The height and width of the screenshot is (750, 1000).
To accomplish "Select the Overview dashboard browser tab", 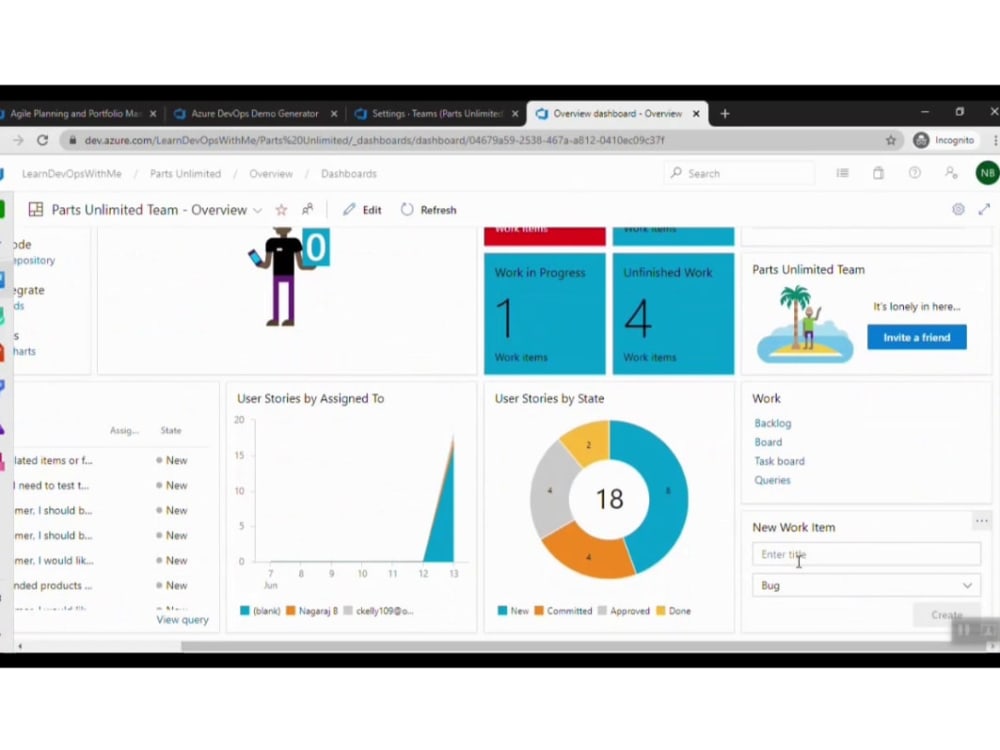I will [x=617, y=114].
